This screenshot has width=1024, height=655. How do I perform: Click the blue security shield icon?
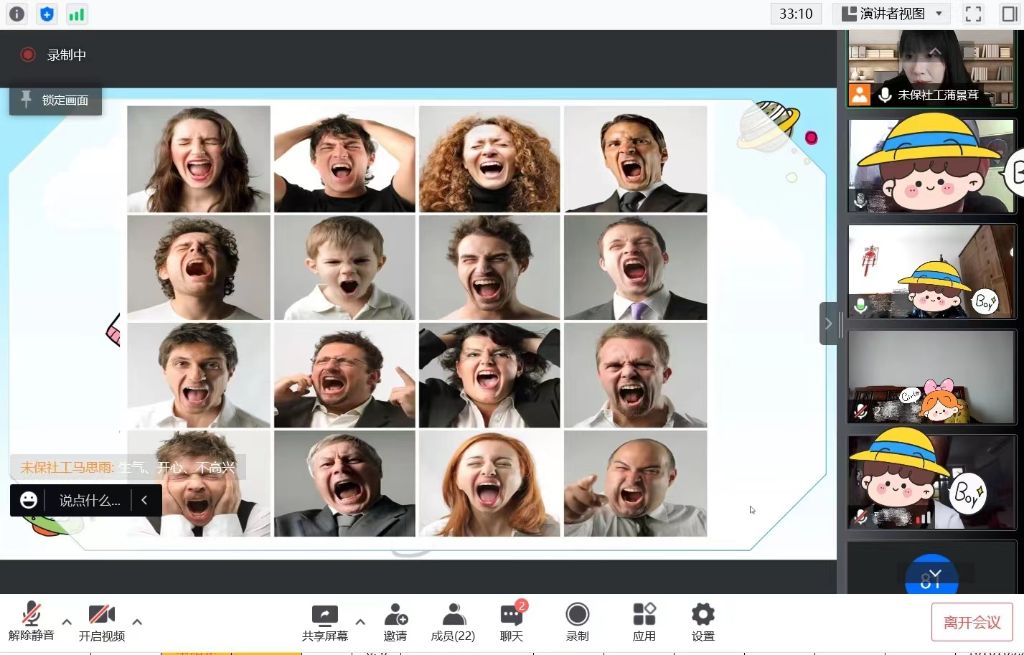click(46, 14)
